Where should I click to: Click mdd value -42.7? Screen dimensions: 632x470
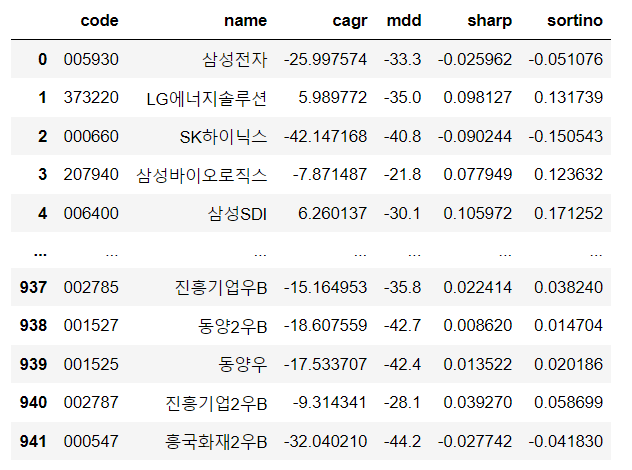coord(402,325)
